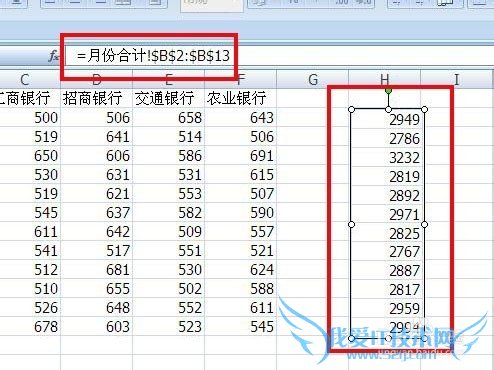Select cell with value 650
494x370 pixels.
coord(30,155)
